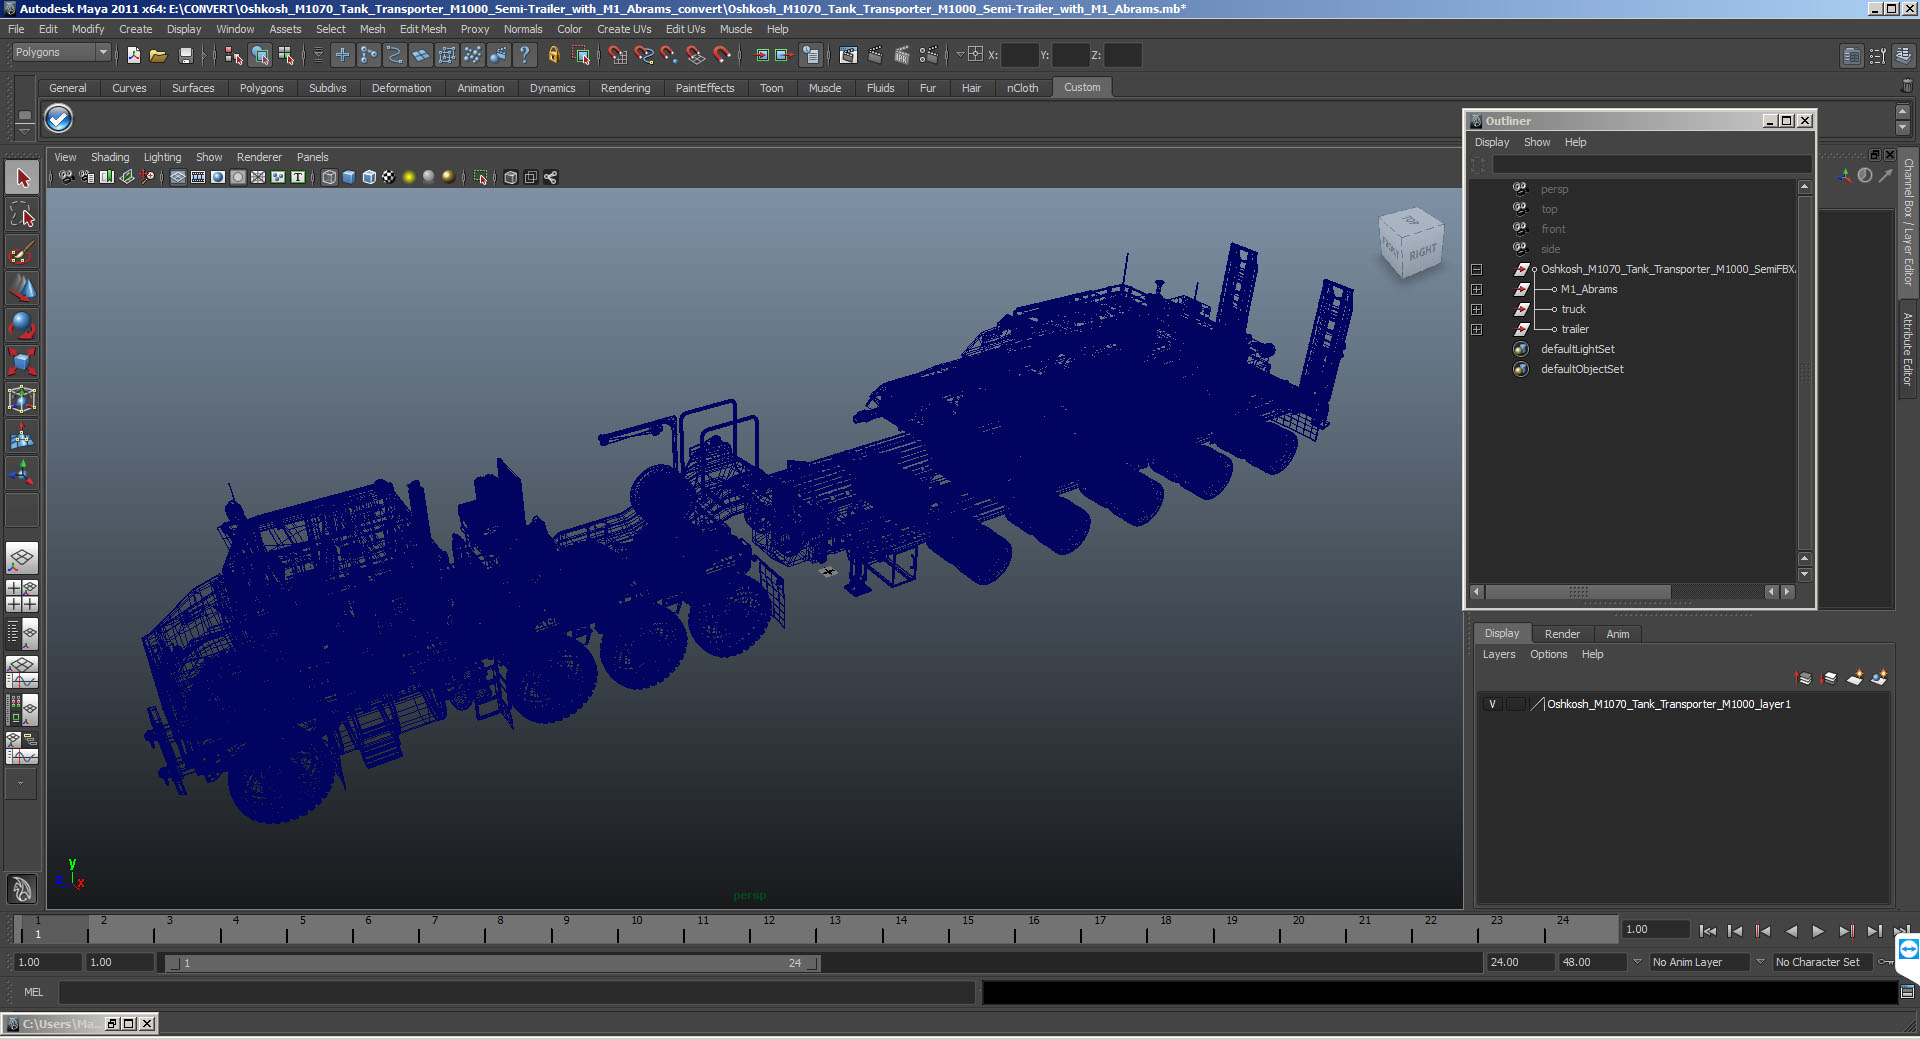Image resolution: width=1920 pixels, height=1040 pixels.
Task: Open the Render View window icon
Action: tap(848, 55)
